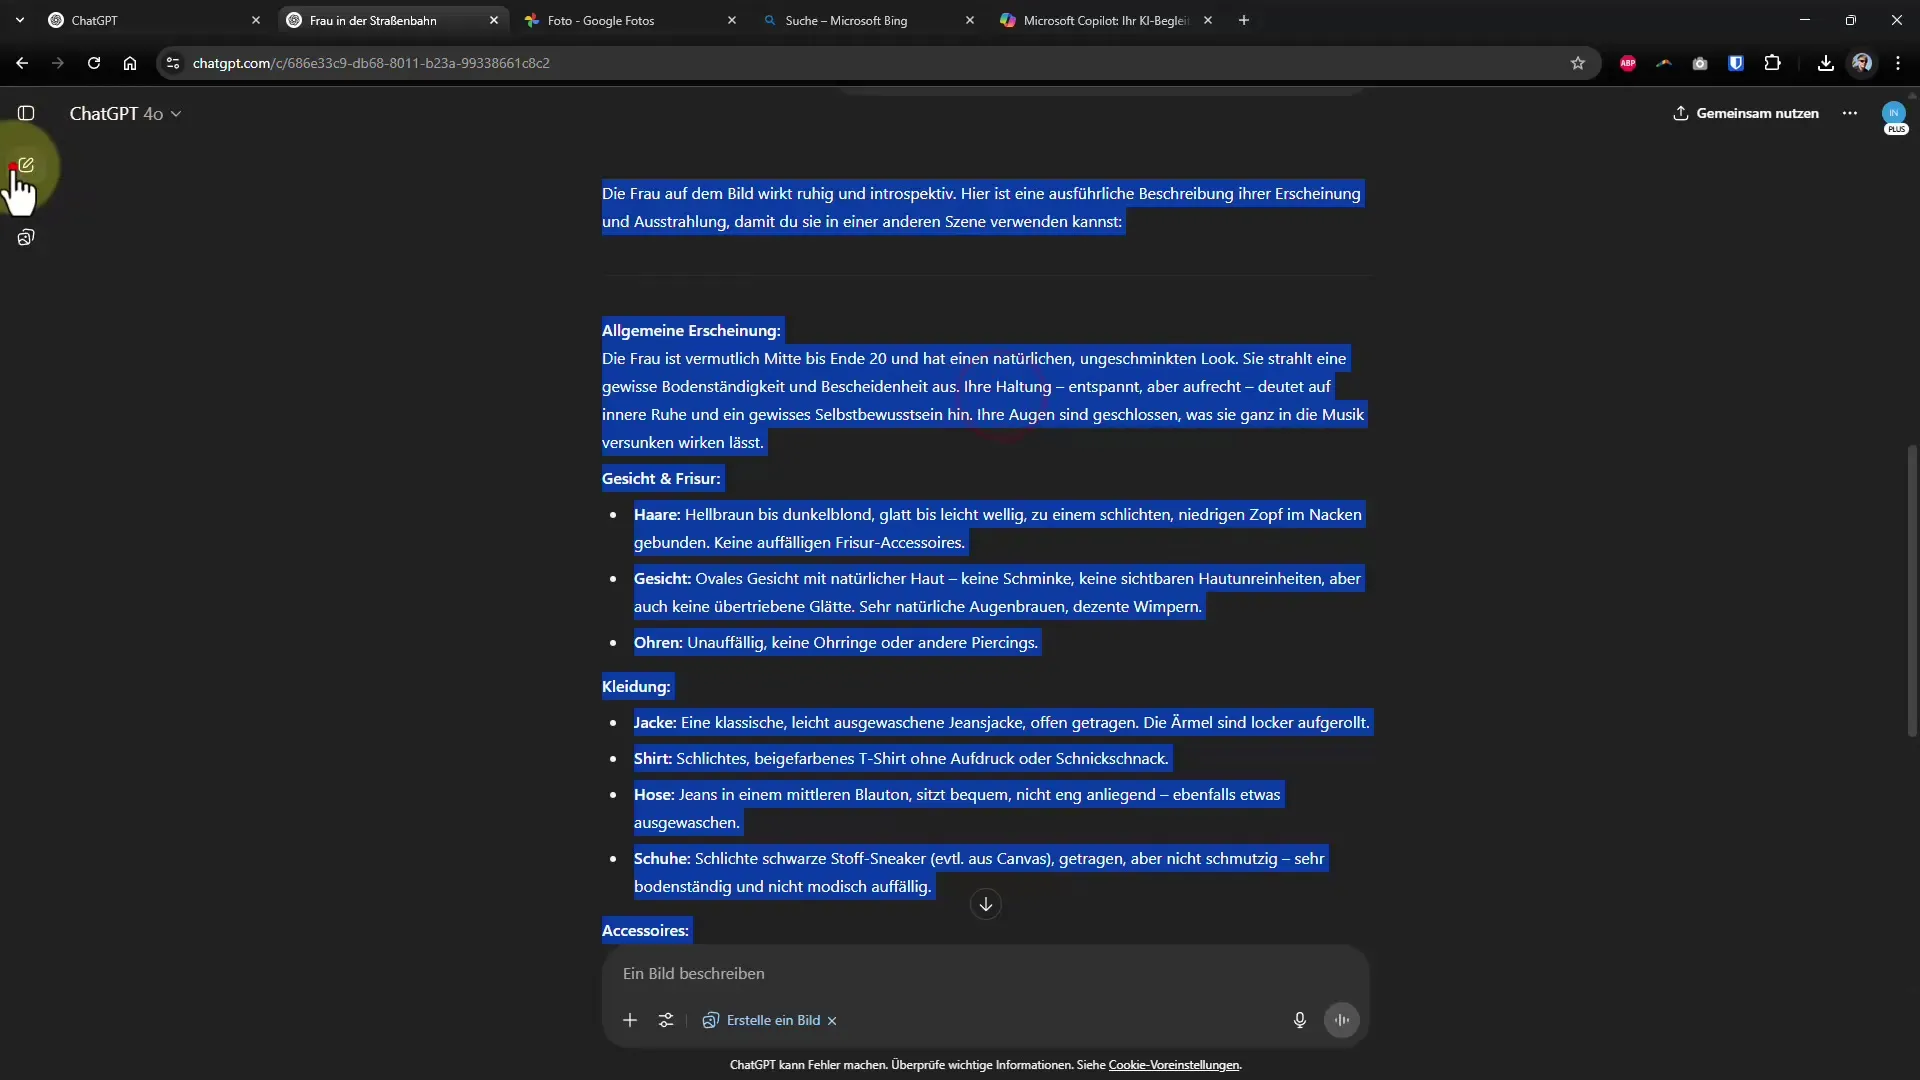This screenshot has width=1920, height=1080.
Task: Click the Gemeinsam nutzen share button
Action: 1746,113
